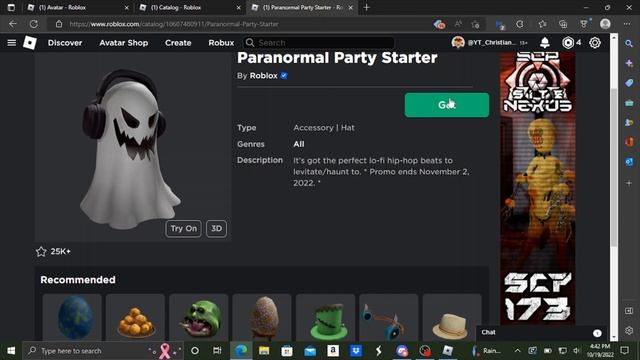Open the Roblox hamburger navigation menu

coord(11,42)
